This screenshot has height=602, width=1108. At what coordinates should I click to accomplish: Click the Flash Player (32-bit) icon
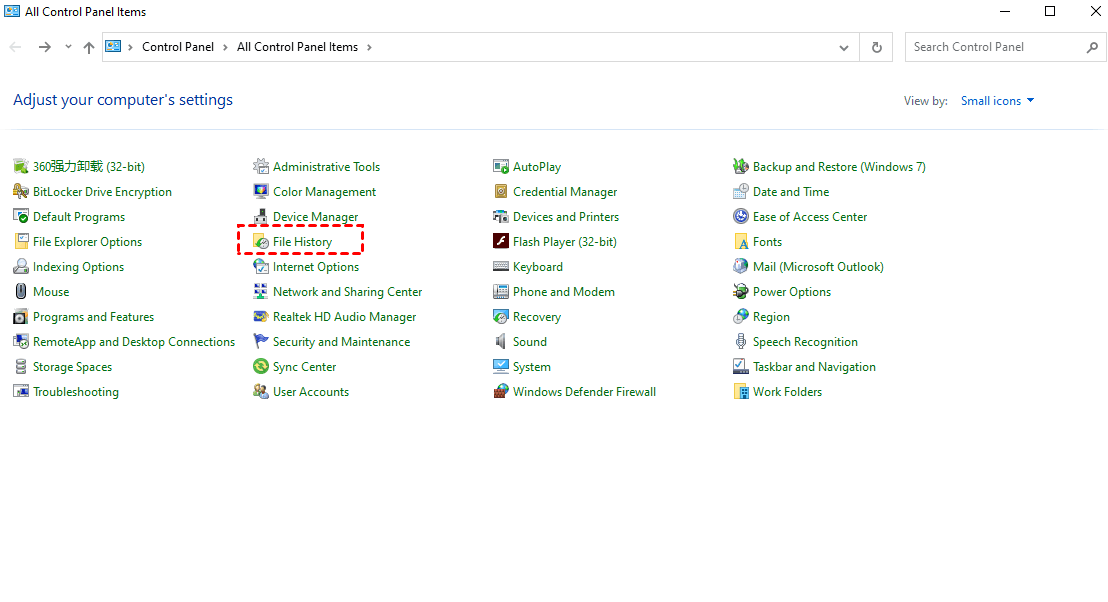pos(501,242)
